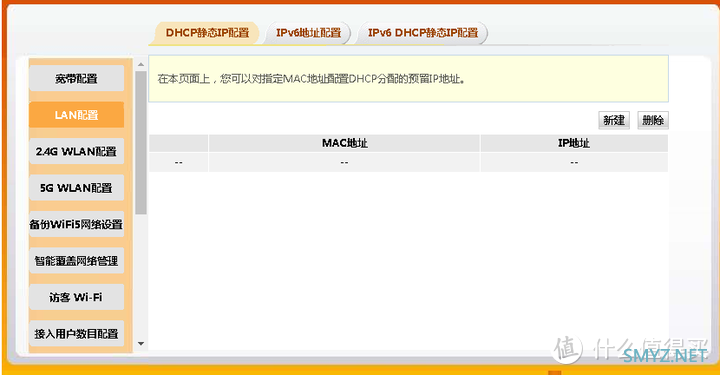Select LAN配置 sidebar item

coord(77,115)
